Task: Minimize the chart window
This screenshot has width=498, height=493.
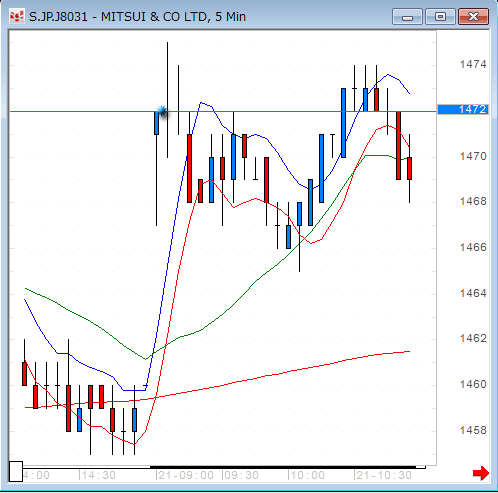Action: tap(407, 16)
